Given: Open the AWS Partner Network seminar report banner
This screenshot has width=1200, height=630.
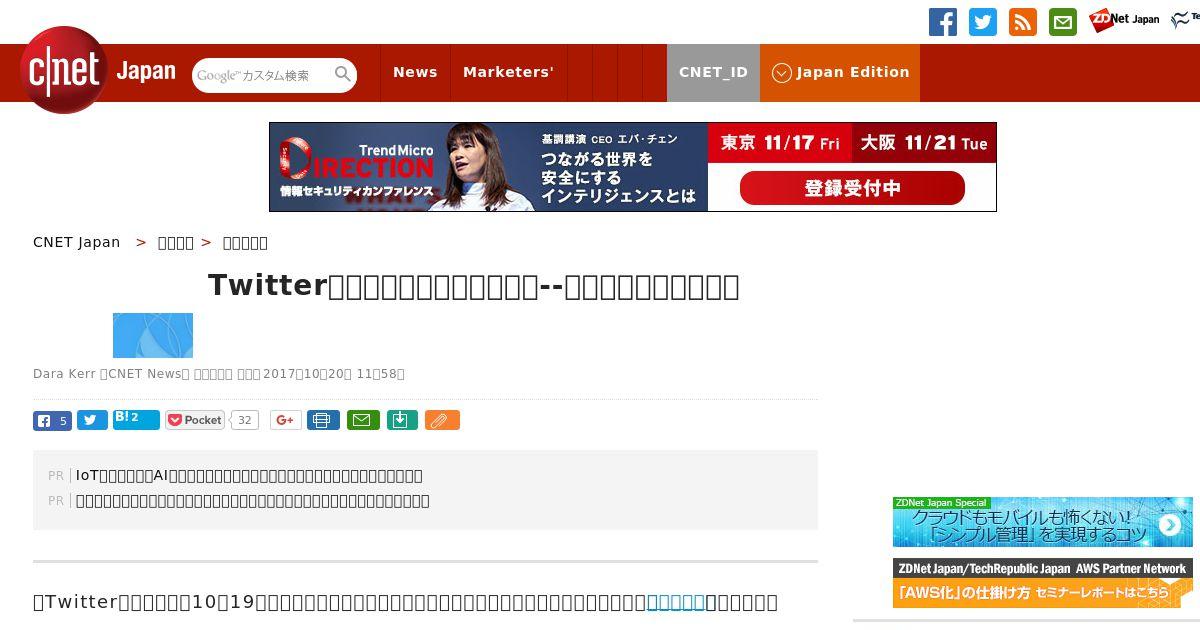Looking at the screenshot, I should [x=1043, y=583].
